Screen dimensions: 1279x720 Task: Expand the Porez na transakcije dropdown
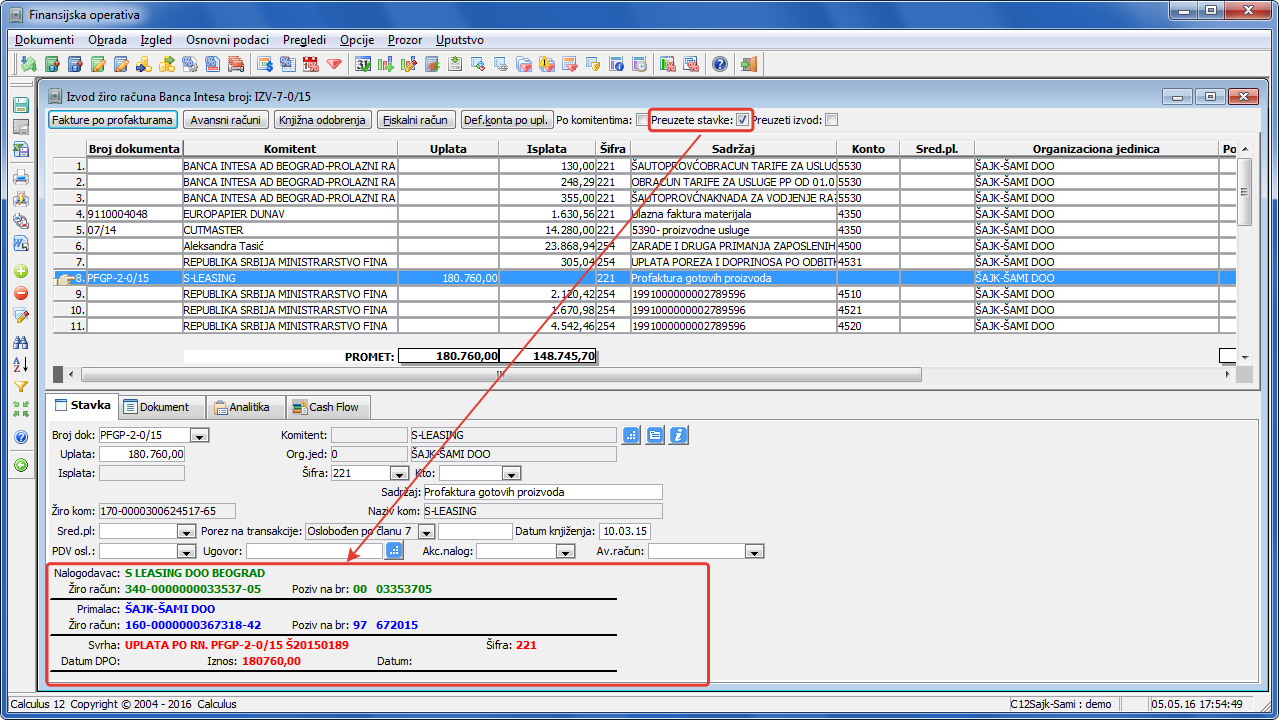coord(426,532)
